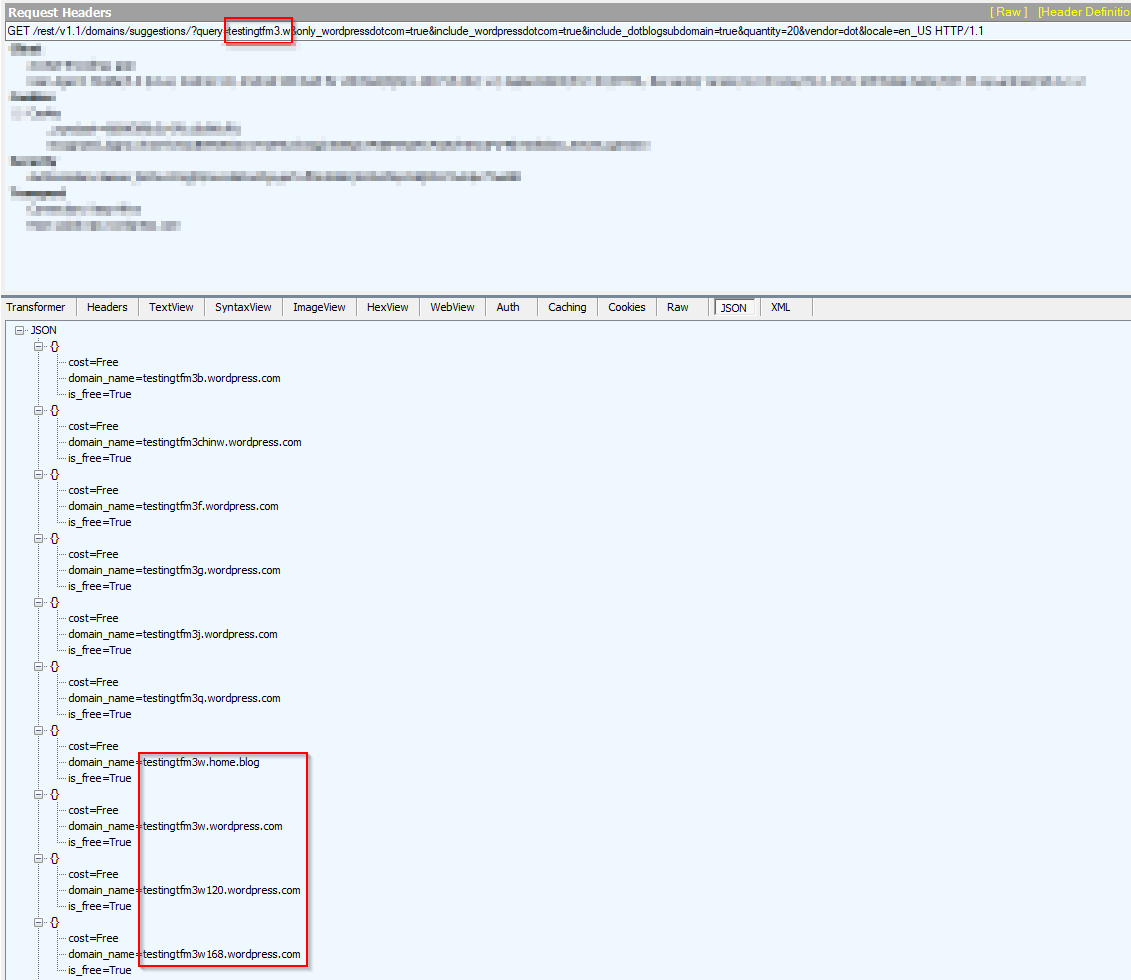Viewport: 1131px width, 980px height.
Task: Switch to the Transformer tab
Action: [36, 307]
